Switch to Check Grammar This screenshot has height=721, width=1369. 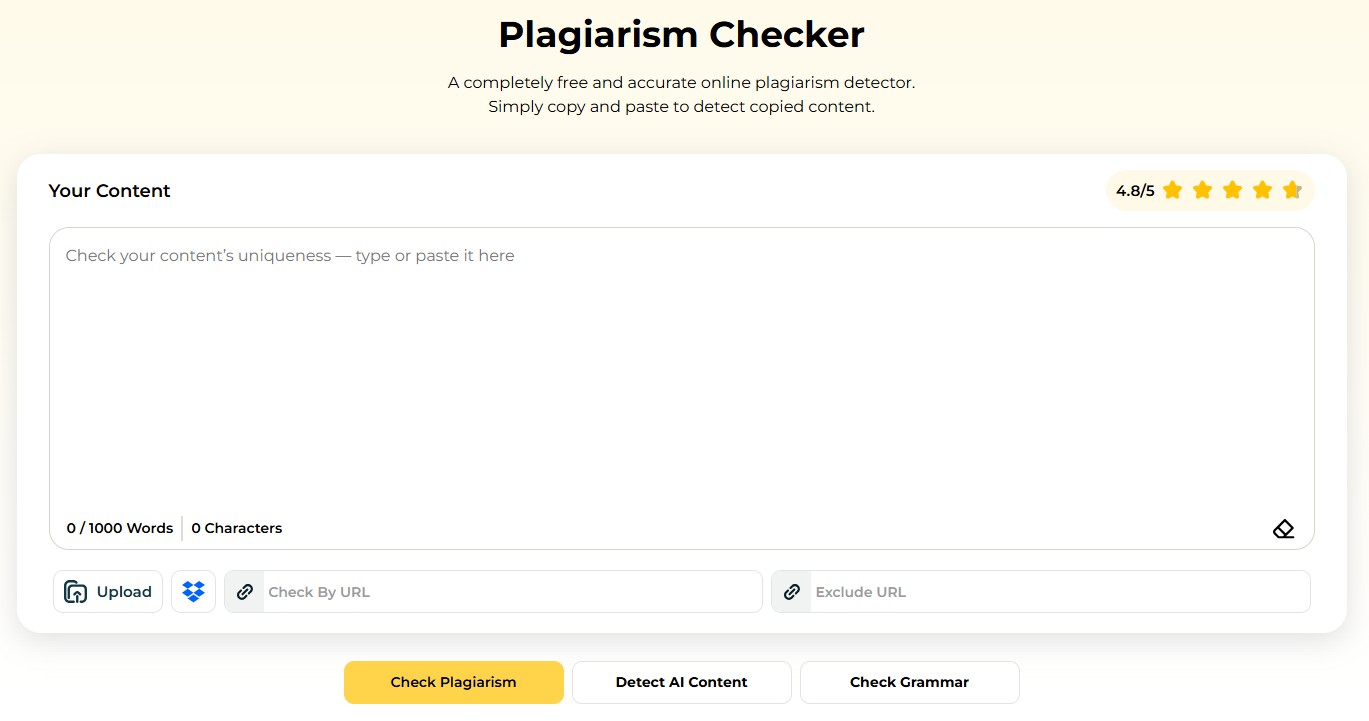(909, 682)
